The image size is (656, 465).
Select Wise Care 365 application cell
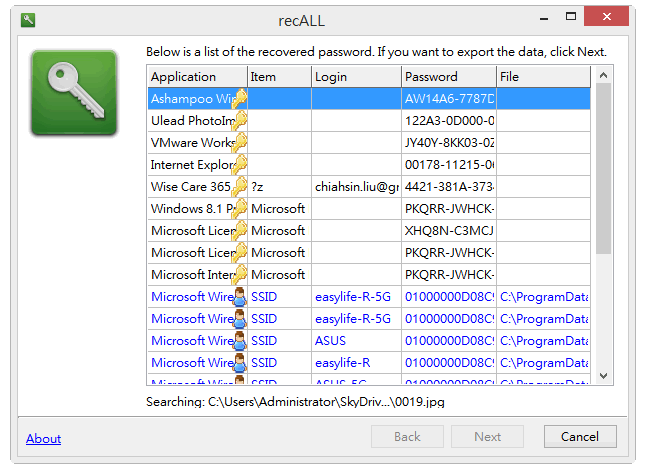pyautogui.click(x=197, y=187)
